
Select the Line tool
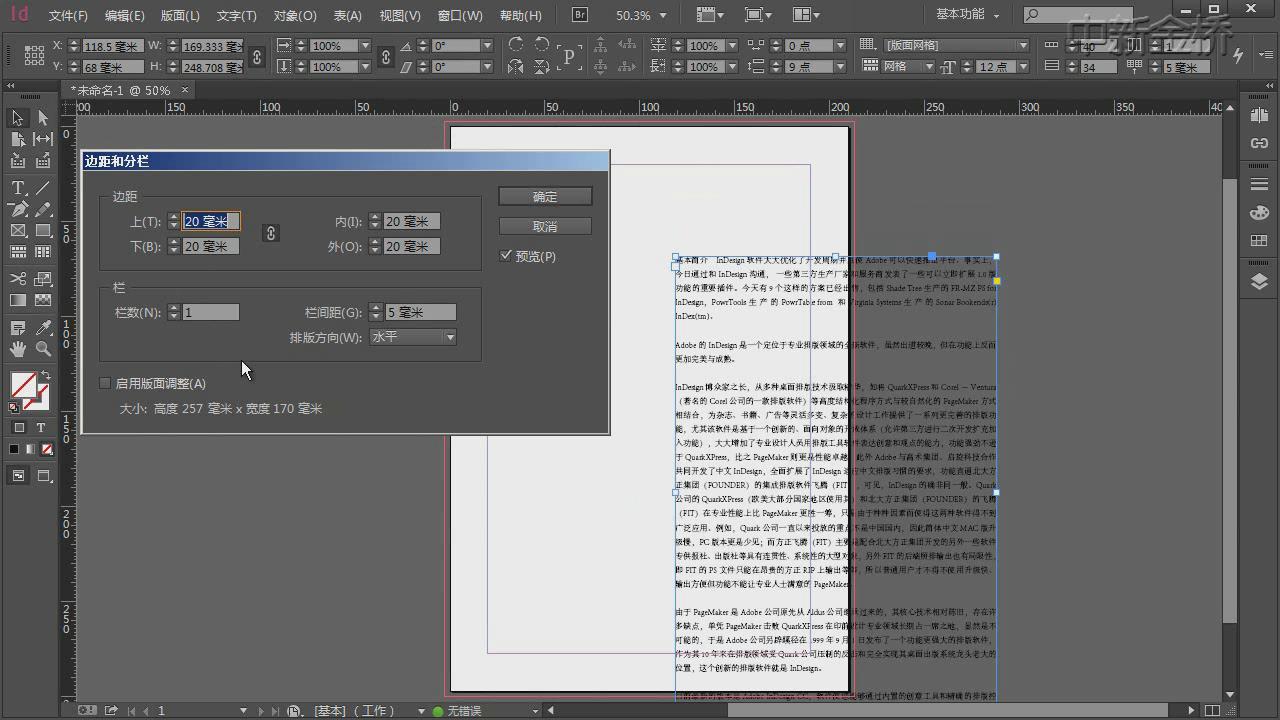tap(43, 188)
